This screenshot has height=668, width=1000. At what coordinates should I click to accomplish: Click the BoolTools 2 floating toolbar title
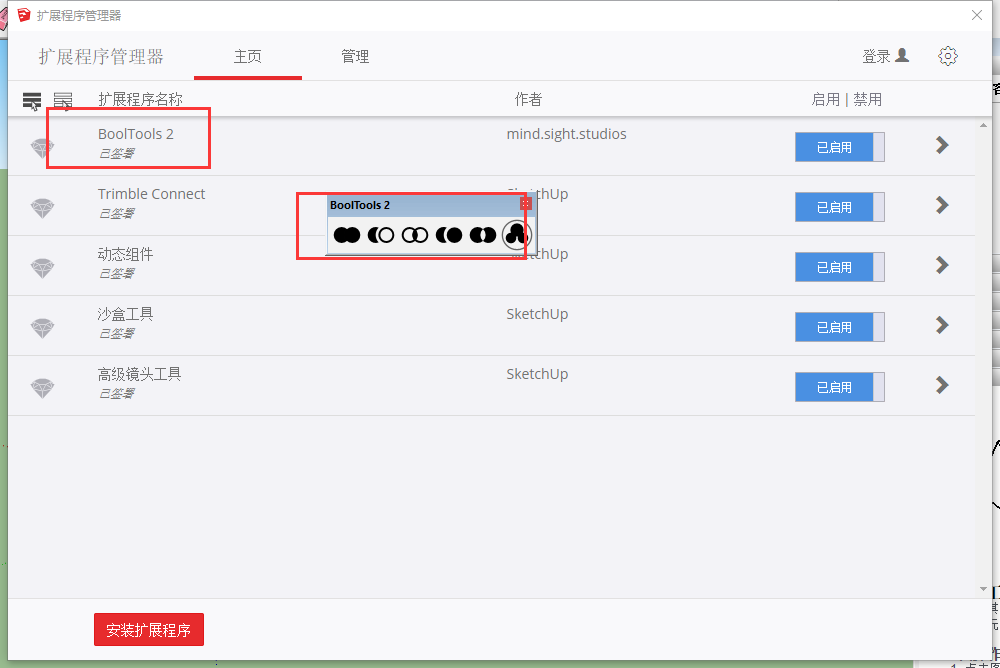coord(360,205)
